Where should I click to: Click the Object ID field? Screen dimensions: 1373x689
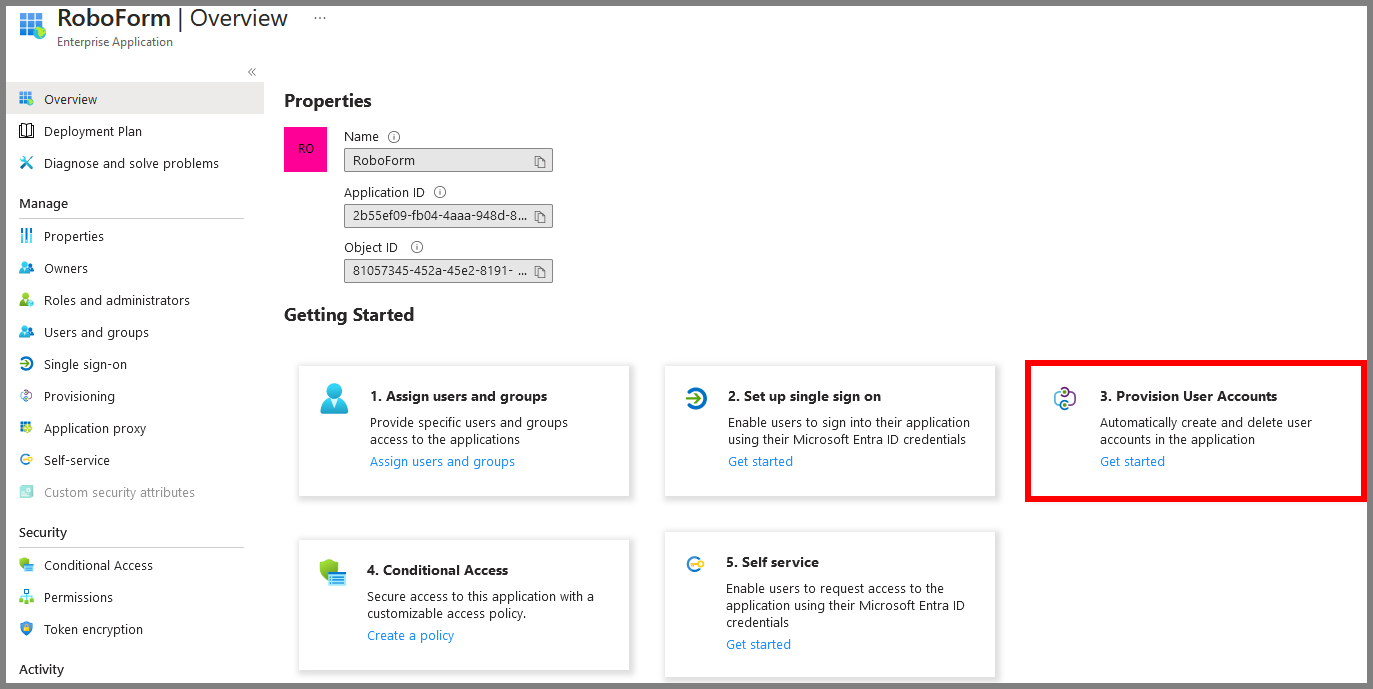pyautogui.click(x=448, y=271)
